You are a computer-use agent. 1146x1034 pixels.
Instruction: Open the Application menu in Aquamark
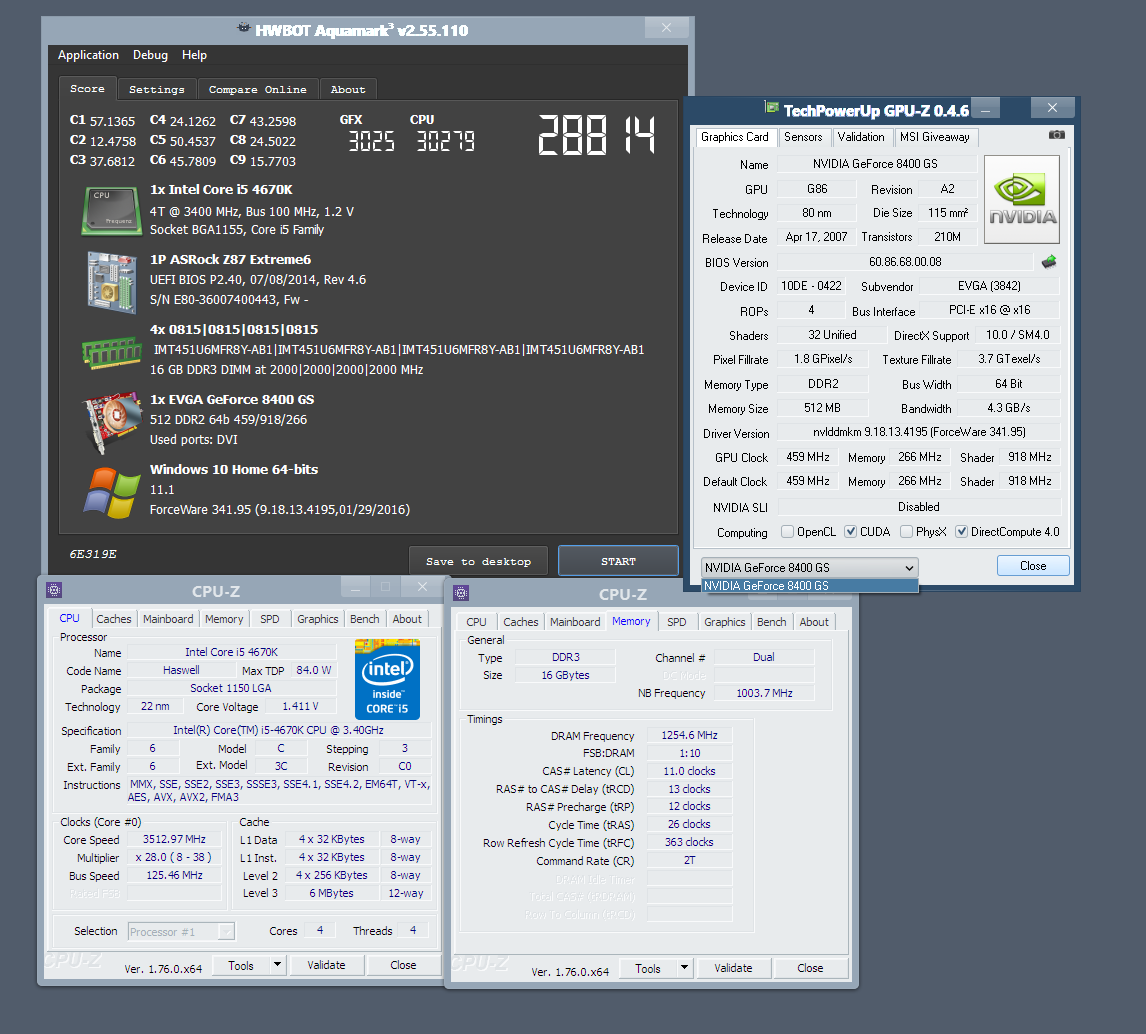coord(88,55)
